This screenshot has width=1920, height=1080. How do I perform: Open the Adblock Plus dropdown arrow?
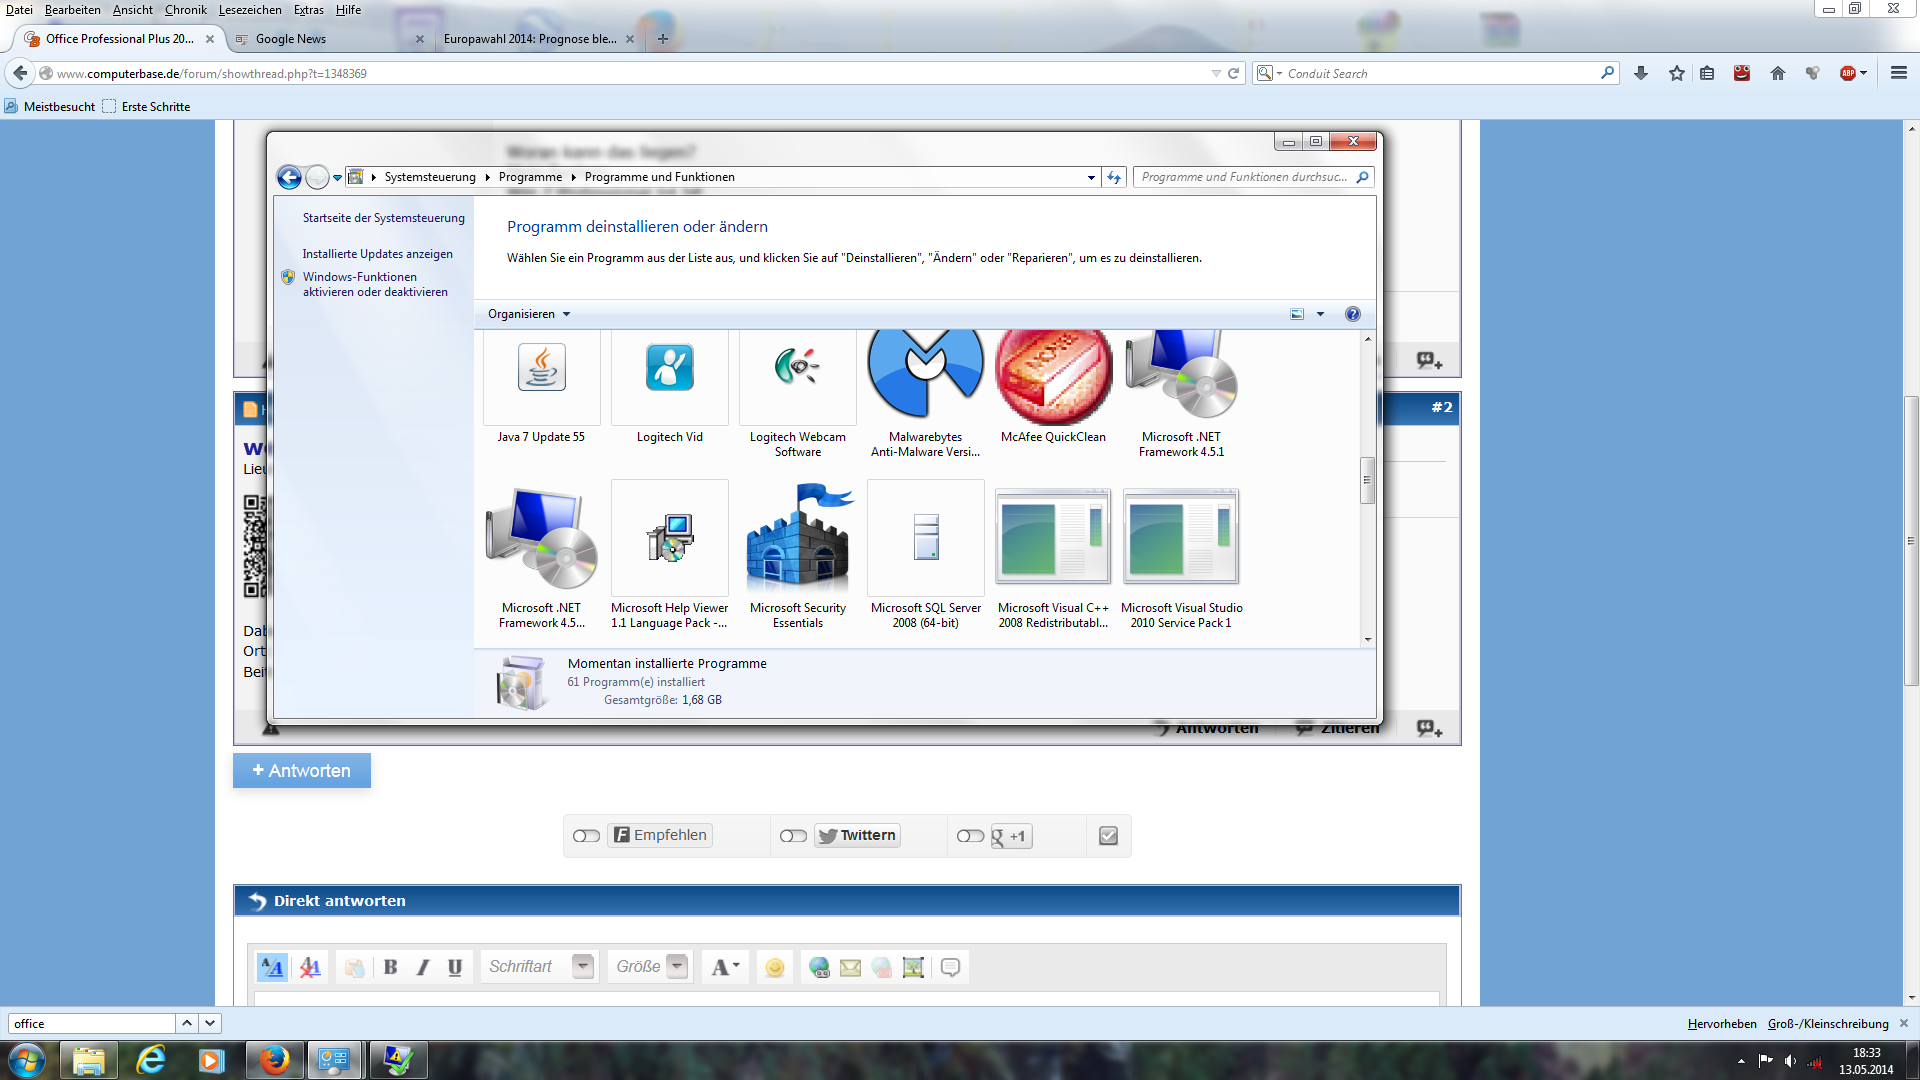pos(1864,73)
